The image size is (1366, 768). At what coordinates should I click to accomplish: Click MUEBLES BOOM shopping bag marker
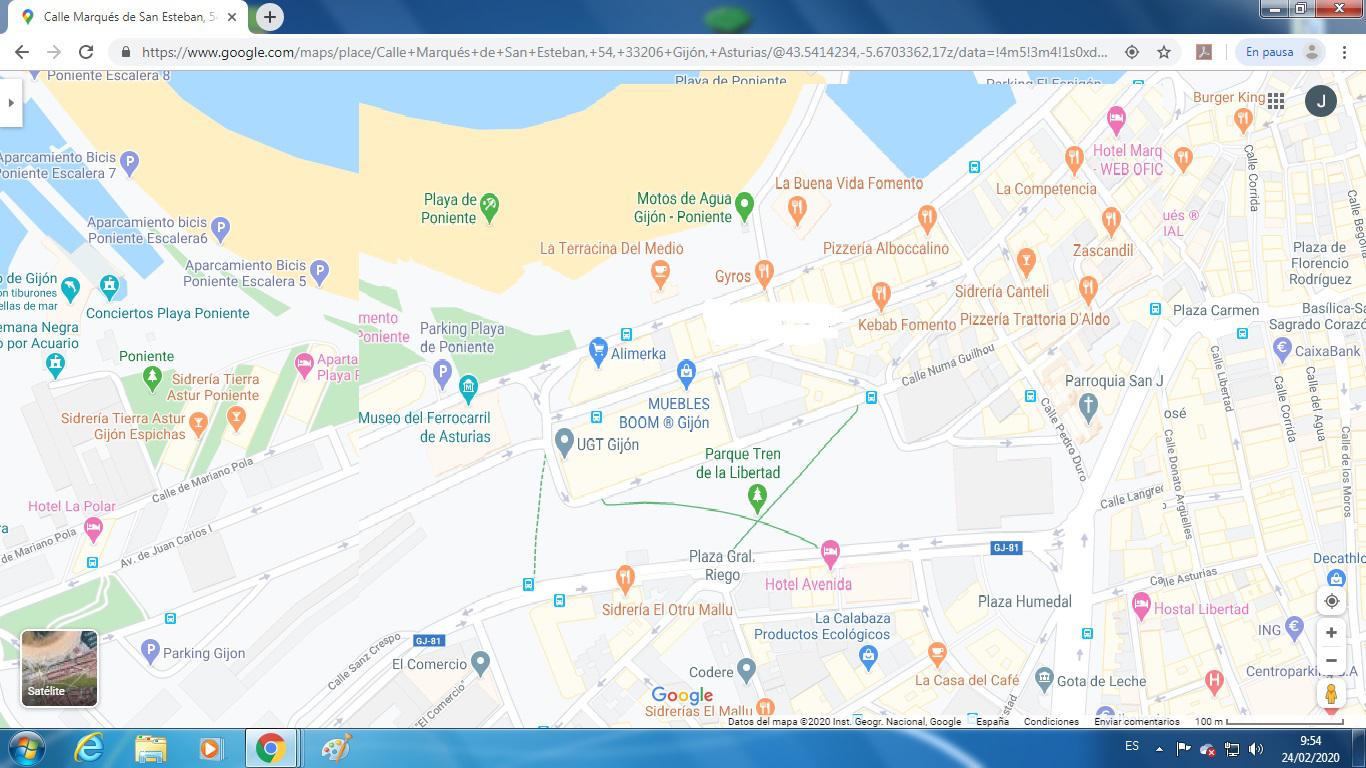(686, 374)
